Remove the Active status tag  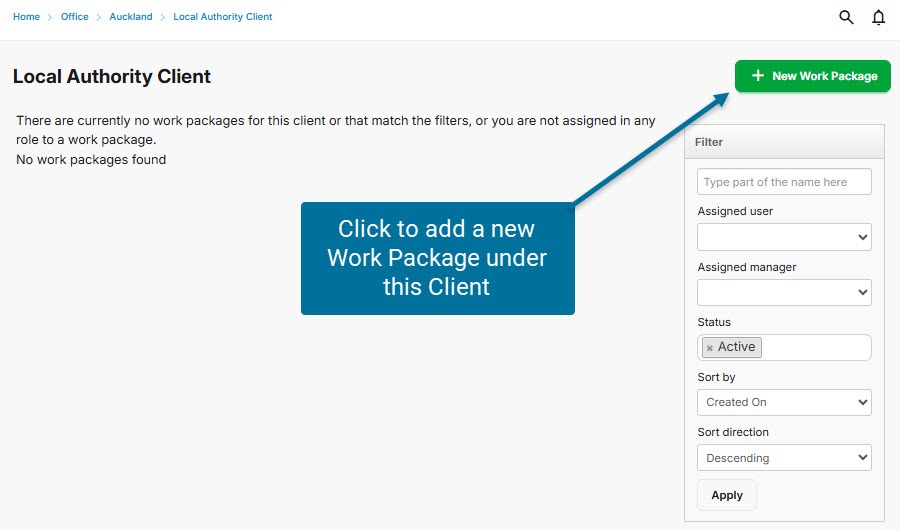pos(710,348)
